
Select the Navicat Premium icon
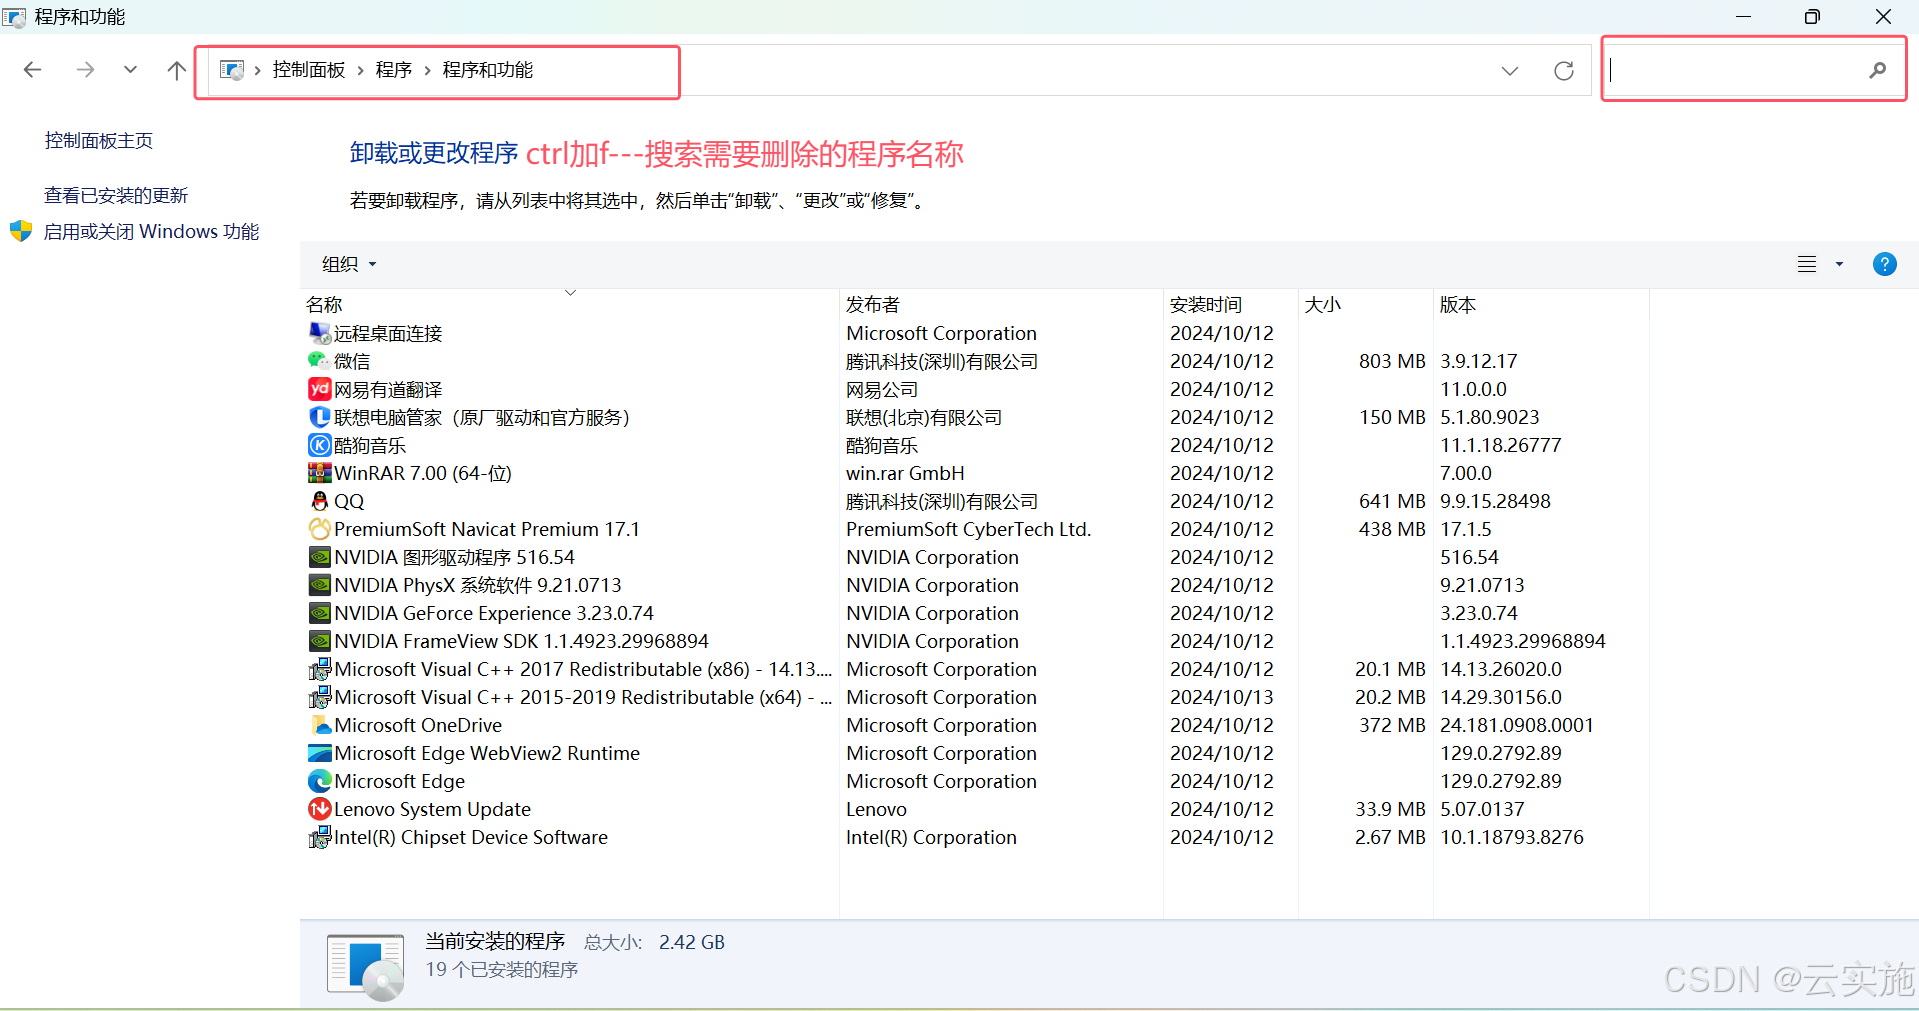click(320, 529)
